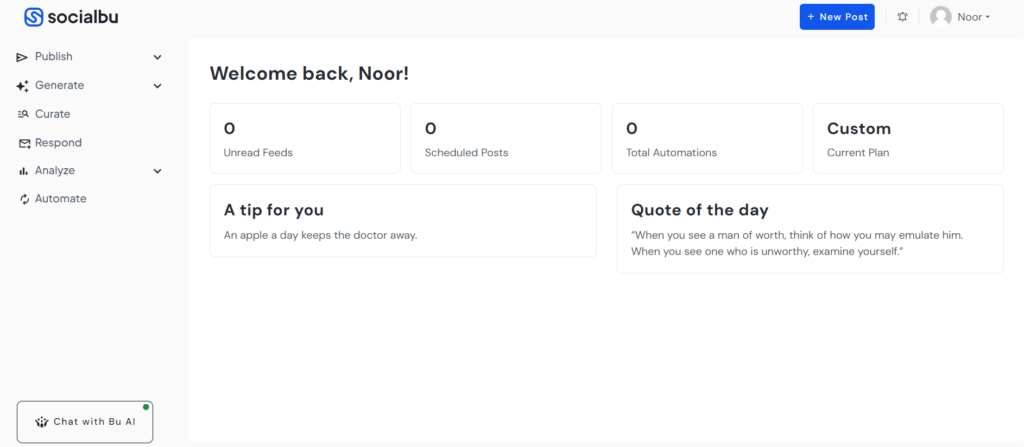Click the Respond envelope icon
Screen dimensions: 1024x447
point(24,143)
